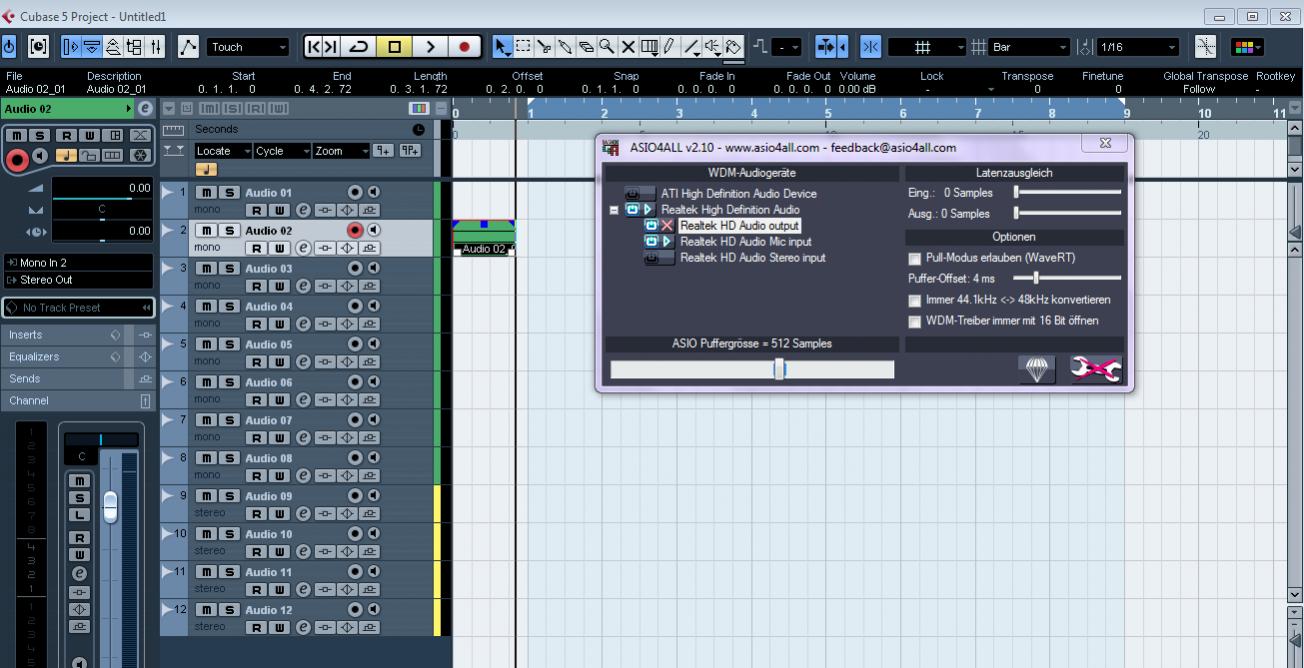Screen dimensions: 1304x668
Task: Open the color selector dropdown
Action: [x=1246, y=47]
